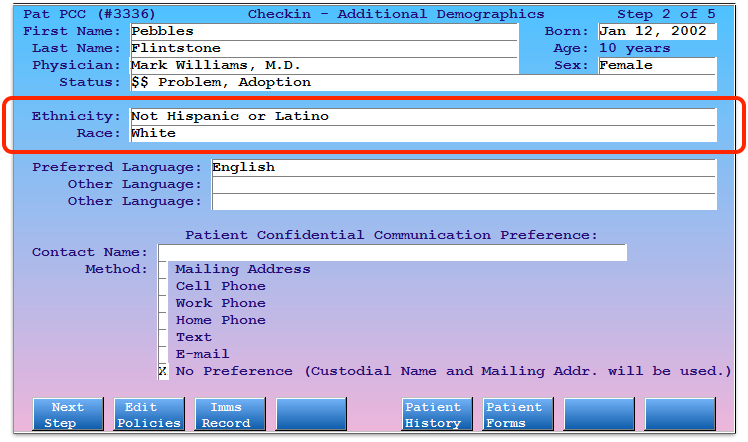Check the E-mail method box
748x442 pixels.
coord(163,354)
